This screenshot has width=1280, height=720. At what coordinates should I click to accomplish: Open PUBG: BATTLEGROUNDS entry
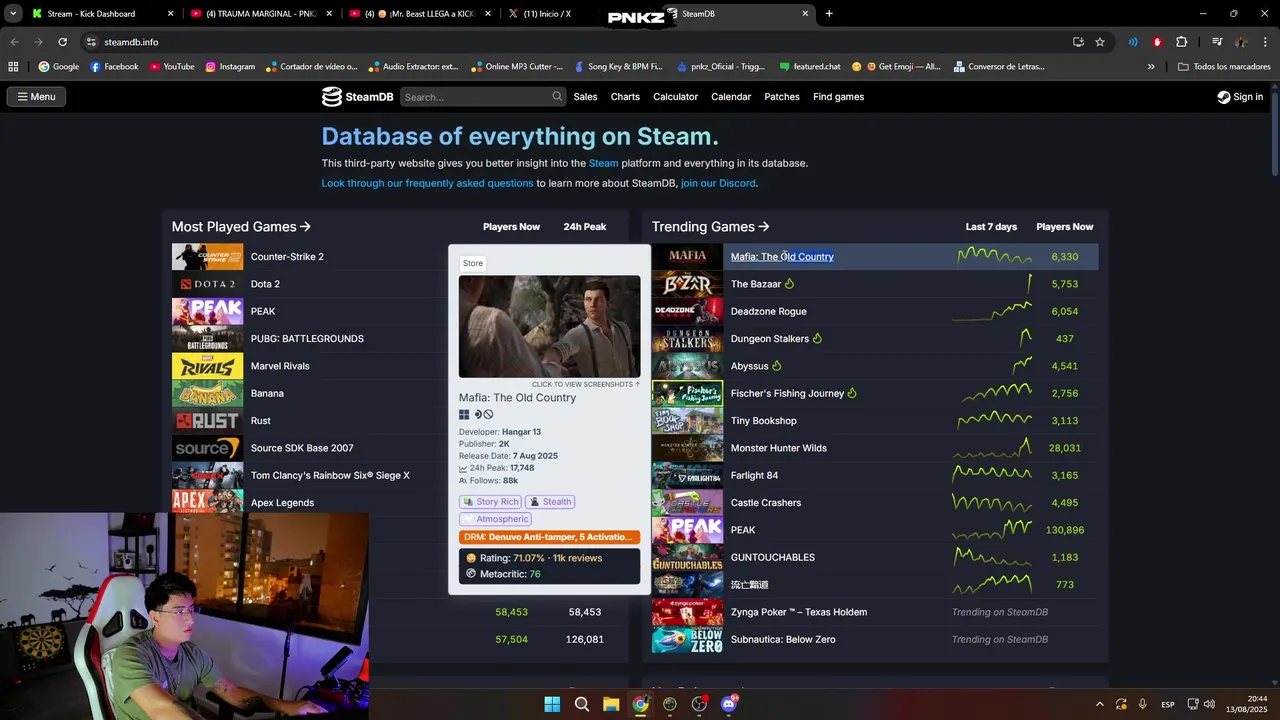[x=307, y=339]
